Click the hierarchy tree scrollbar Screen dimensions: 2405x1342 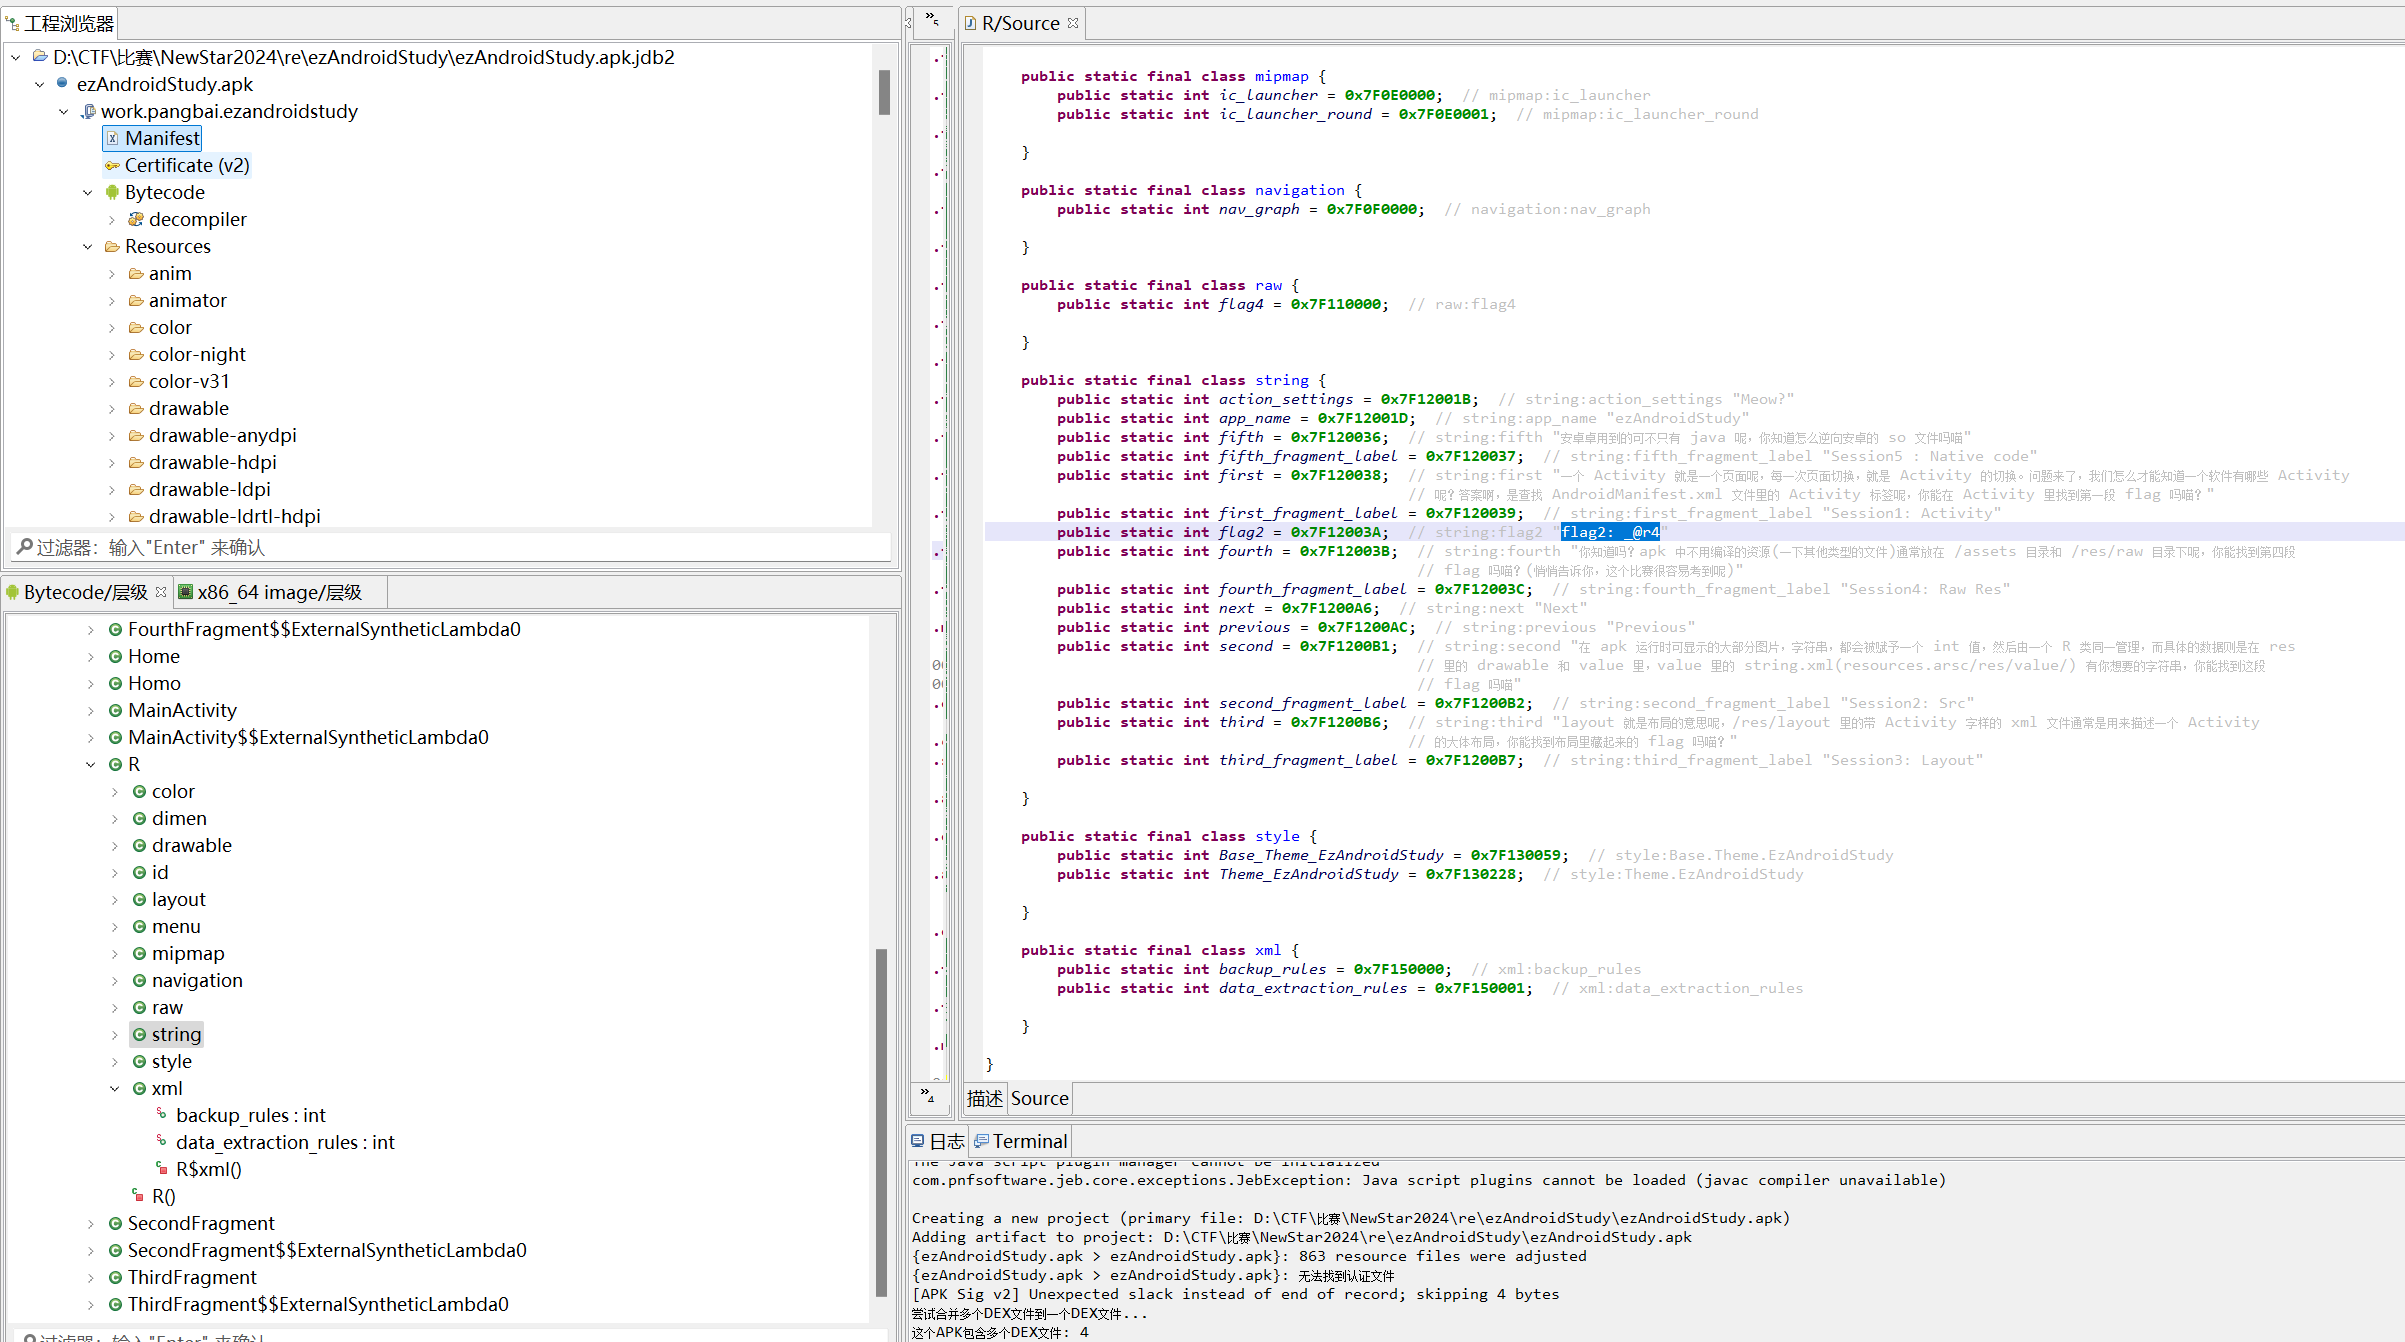pos(881,1122)
